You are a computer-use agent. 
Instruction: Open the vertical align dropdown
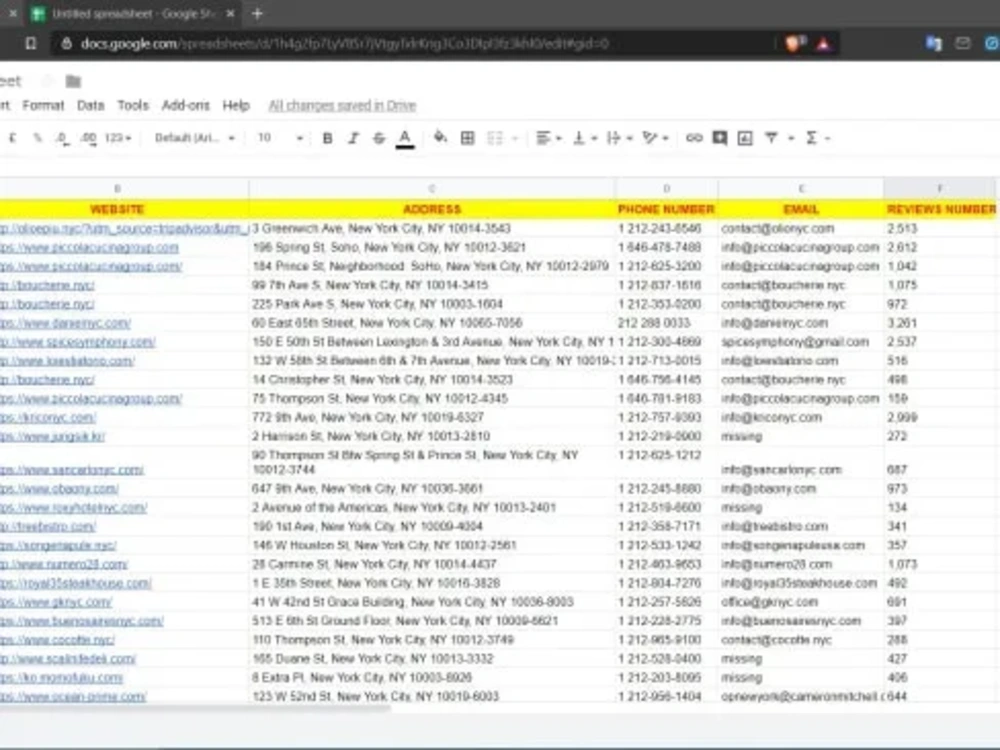584,138
